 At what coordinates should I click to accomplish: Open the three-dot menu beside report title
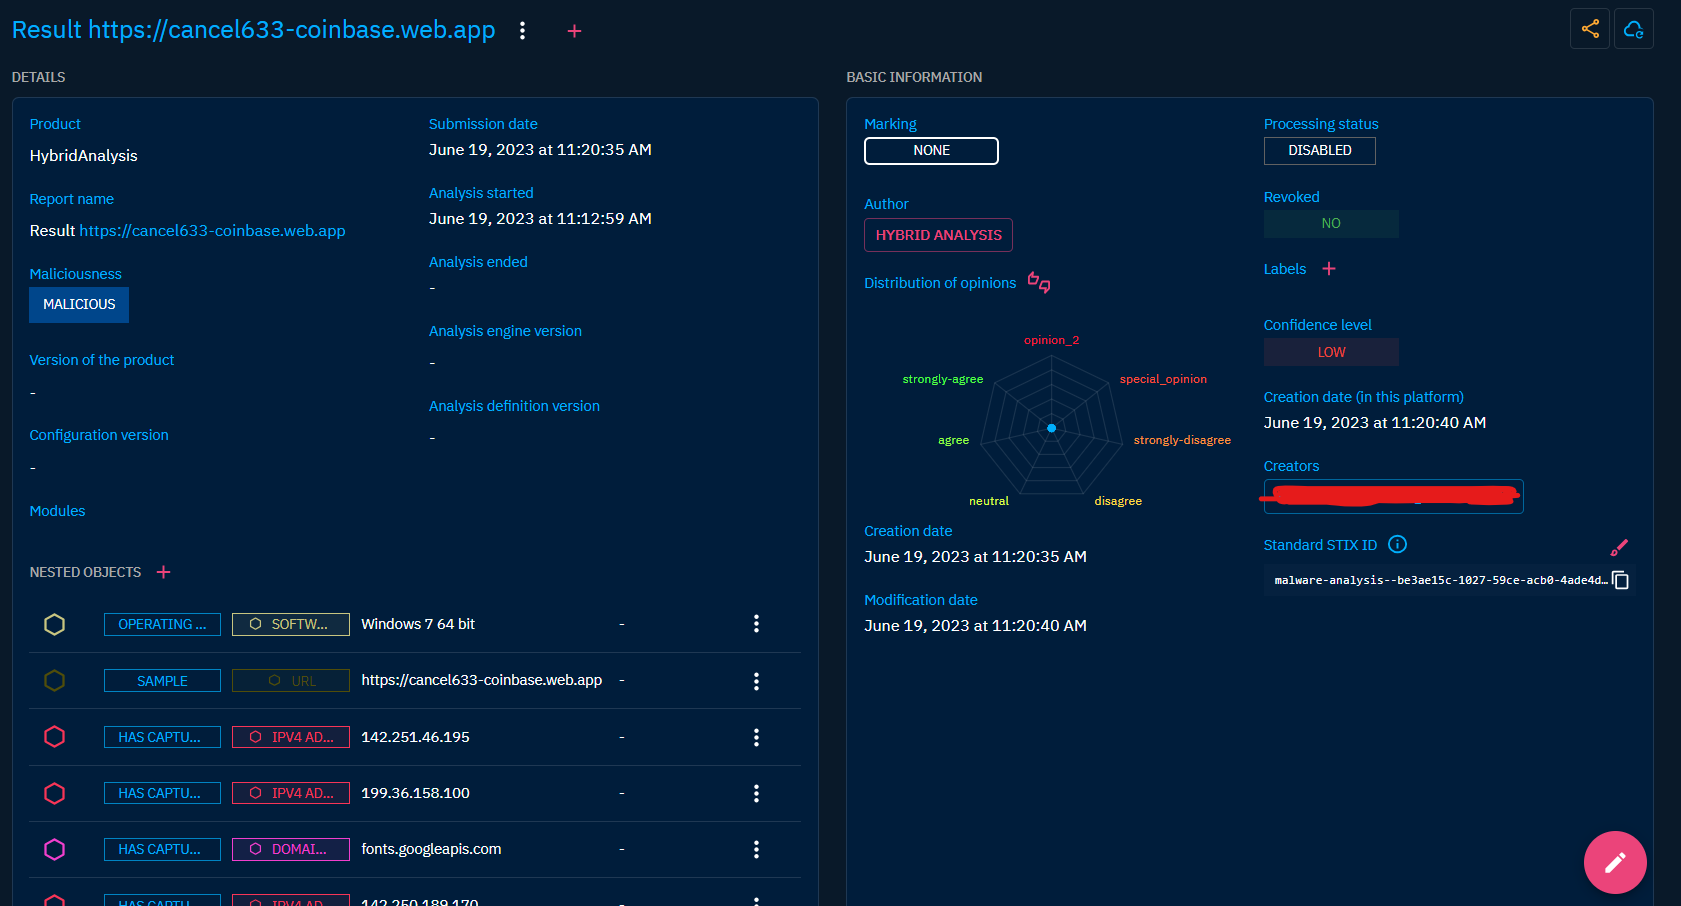(x=522, y=31)
